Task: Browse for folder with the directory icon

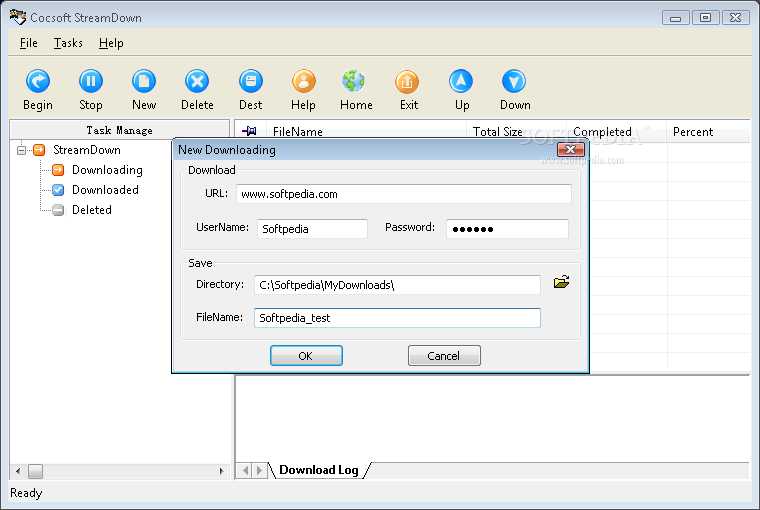Action: [561, 282]
